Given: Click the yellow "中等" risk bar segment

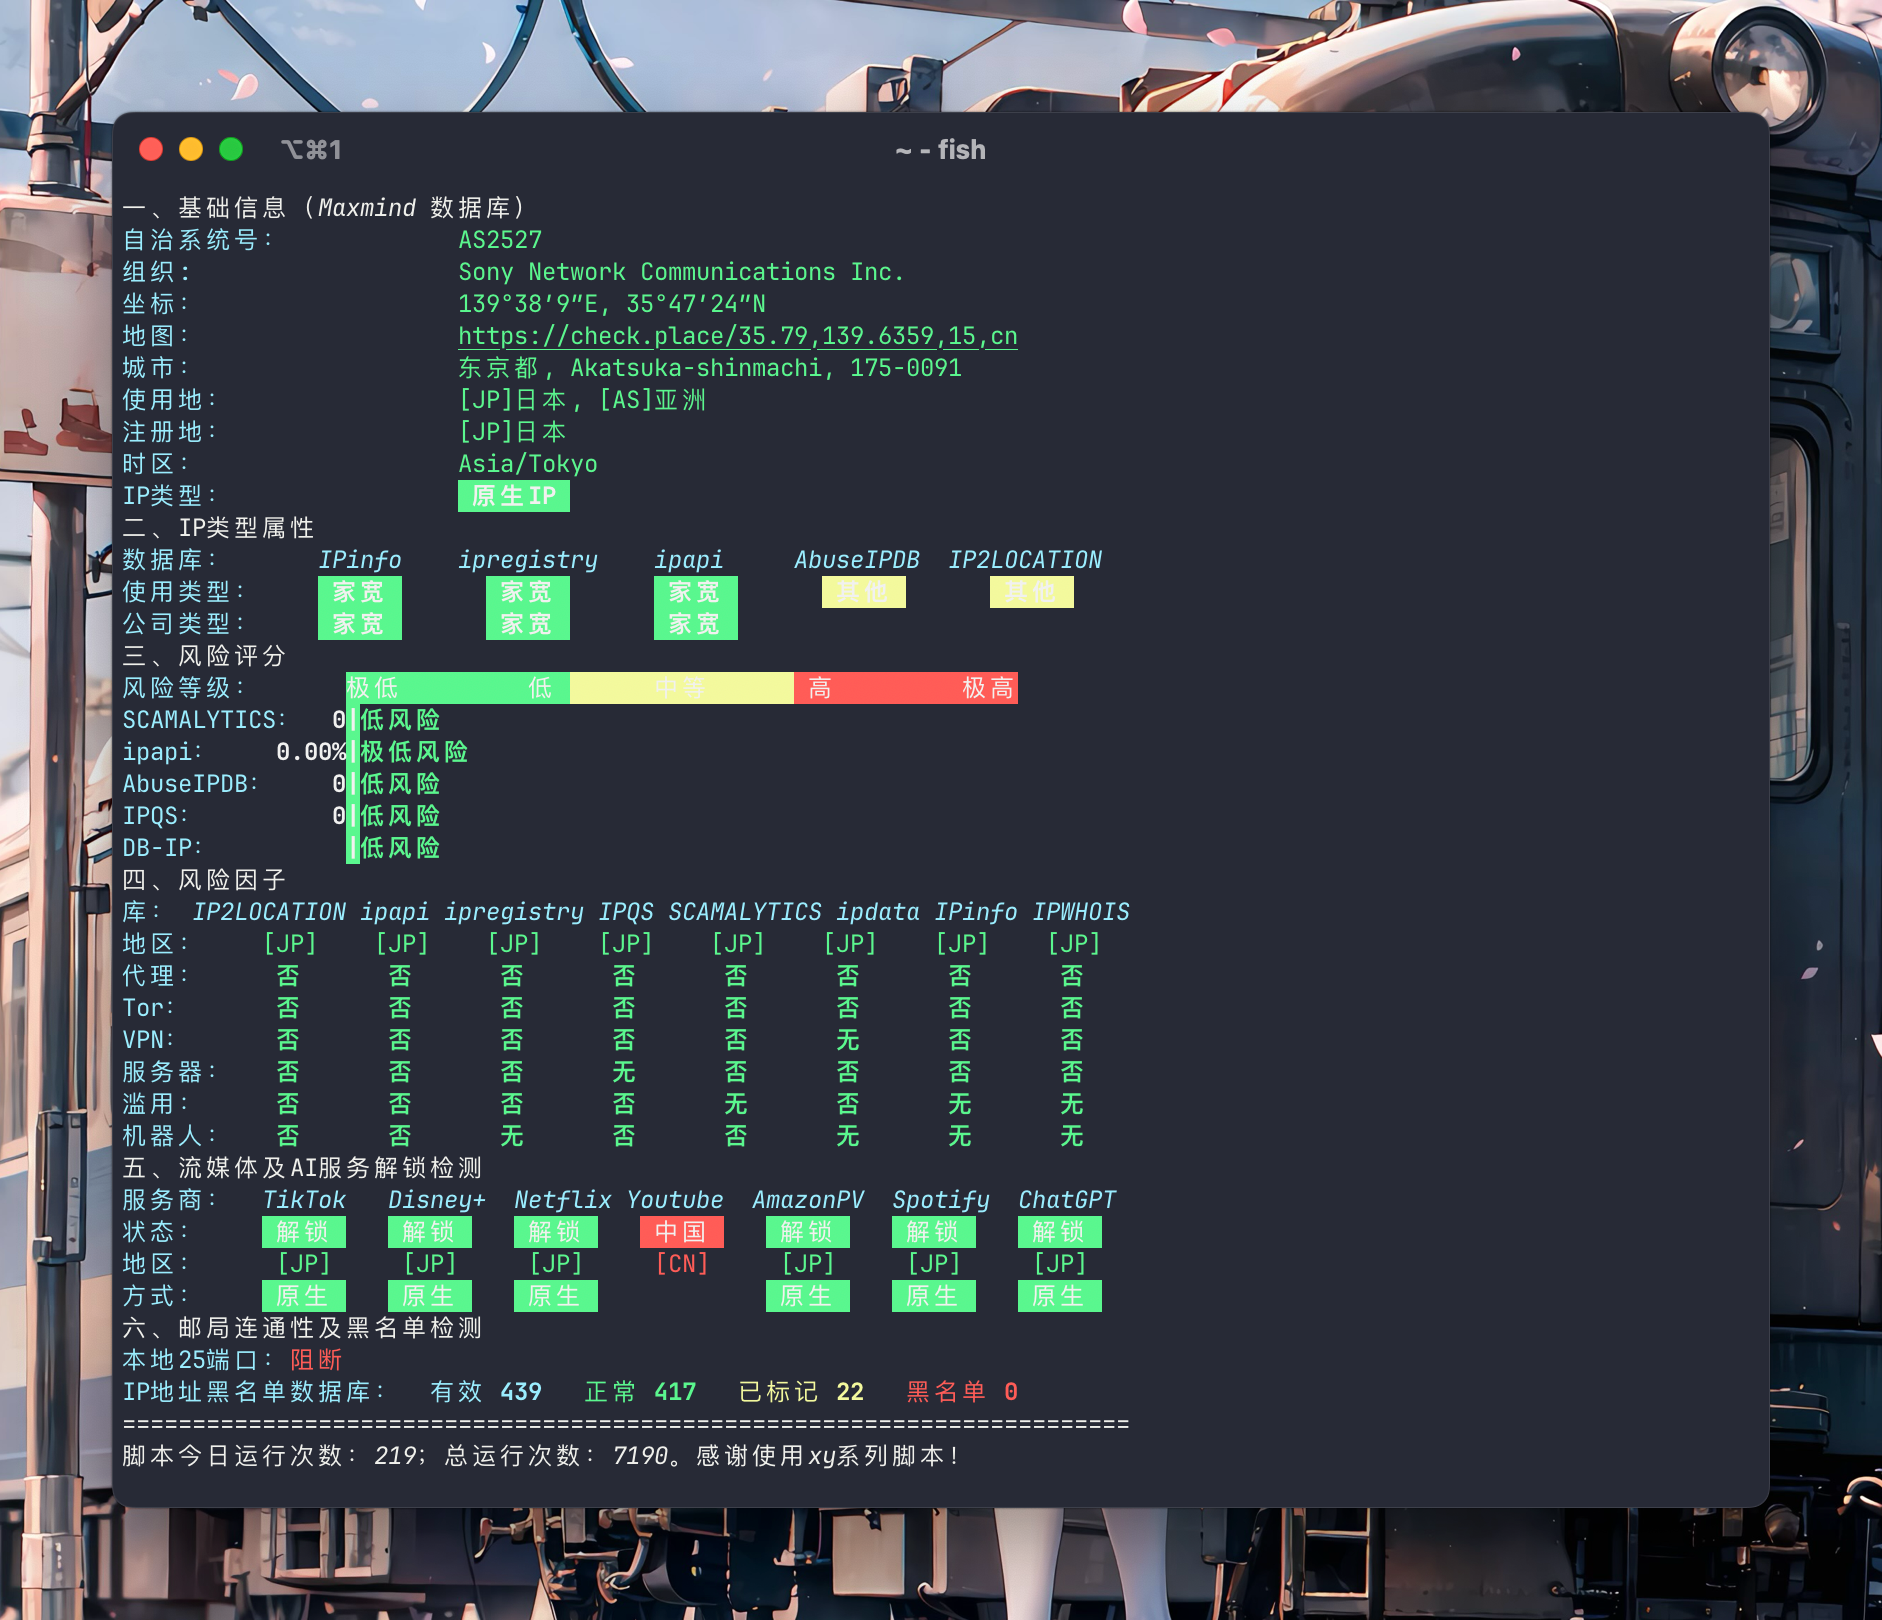Looking at the screenshot, I should point(681,688).
